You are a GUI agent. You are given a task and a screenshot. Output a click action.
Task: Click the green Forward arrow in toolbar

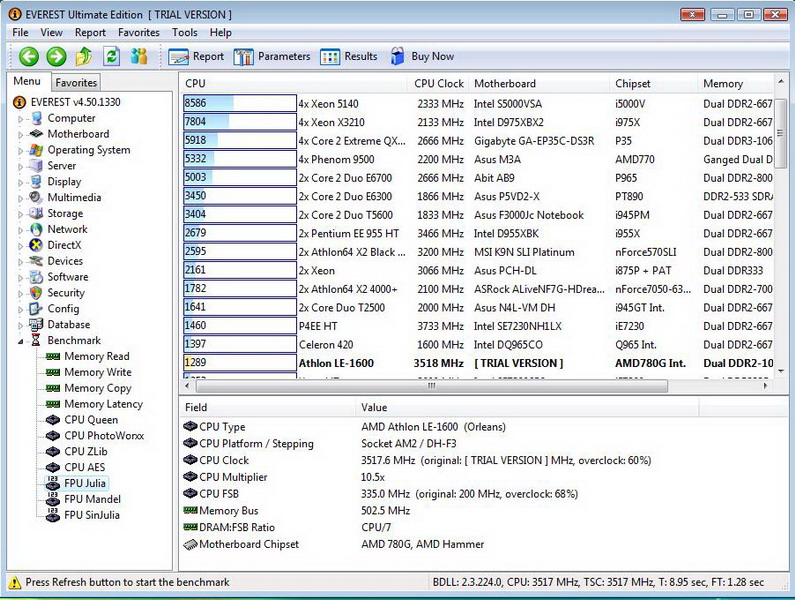click(56, 57)
